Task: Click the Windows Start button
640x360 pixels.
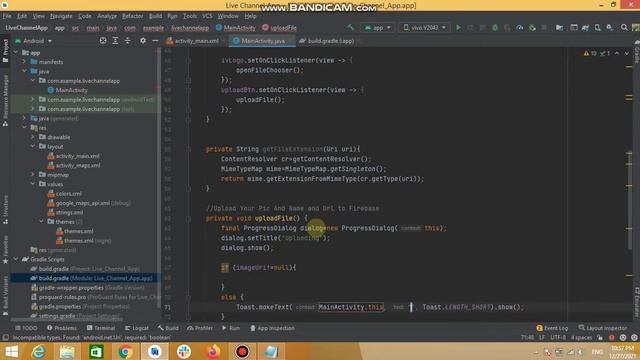Action: coord(11,351)
